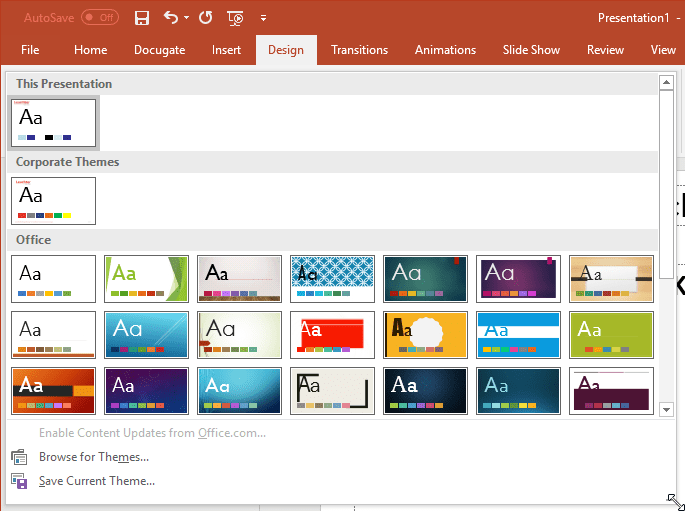Image resolution: width=685 pixels, height=511 pixels.
Task: Apply the Corporate Themes thumbnail
Action: [54, 201]
